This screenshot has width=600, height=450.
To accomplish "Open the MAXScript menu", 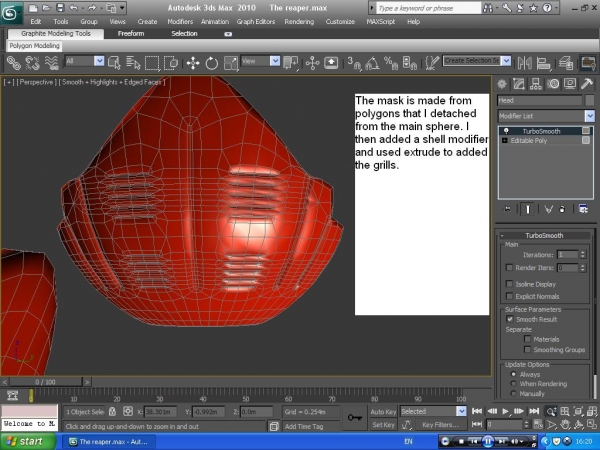I will pos(380,22).
